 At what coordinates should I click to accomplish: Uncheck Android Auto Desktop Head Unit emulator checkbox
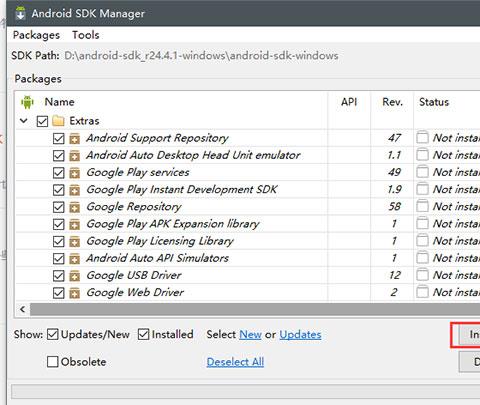point(59,156)
